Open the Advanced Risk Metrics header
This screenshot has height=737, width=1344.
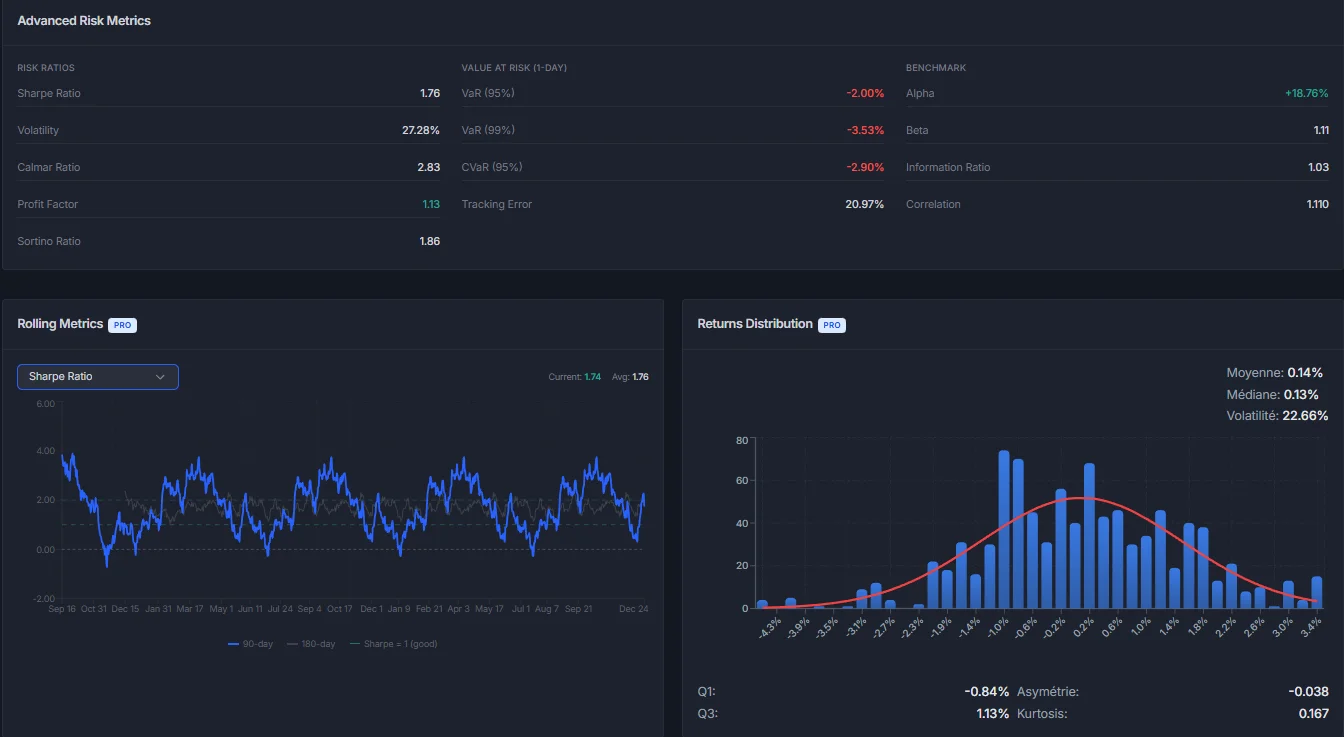point(84,20)
